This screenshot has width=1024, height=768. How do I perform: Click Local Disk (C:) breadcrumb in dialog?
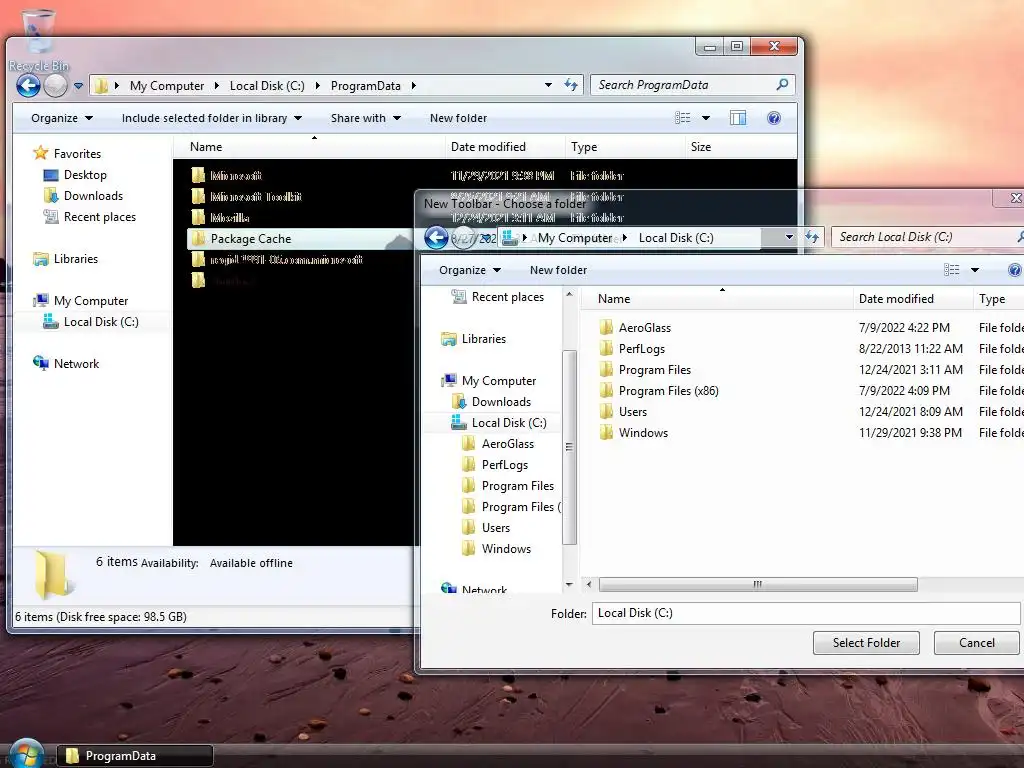[x=676, y=238]
